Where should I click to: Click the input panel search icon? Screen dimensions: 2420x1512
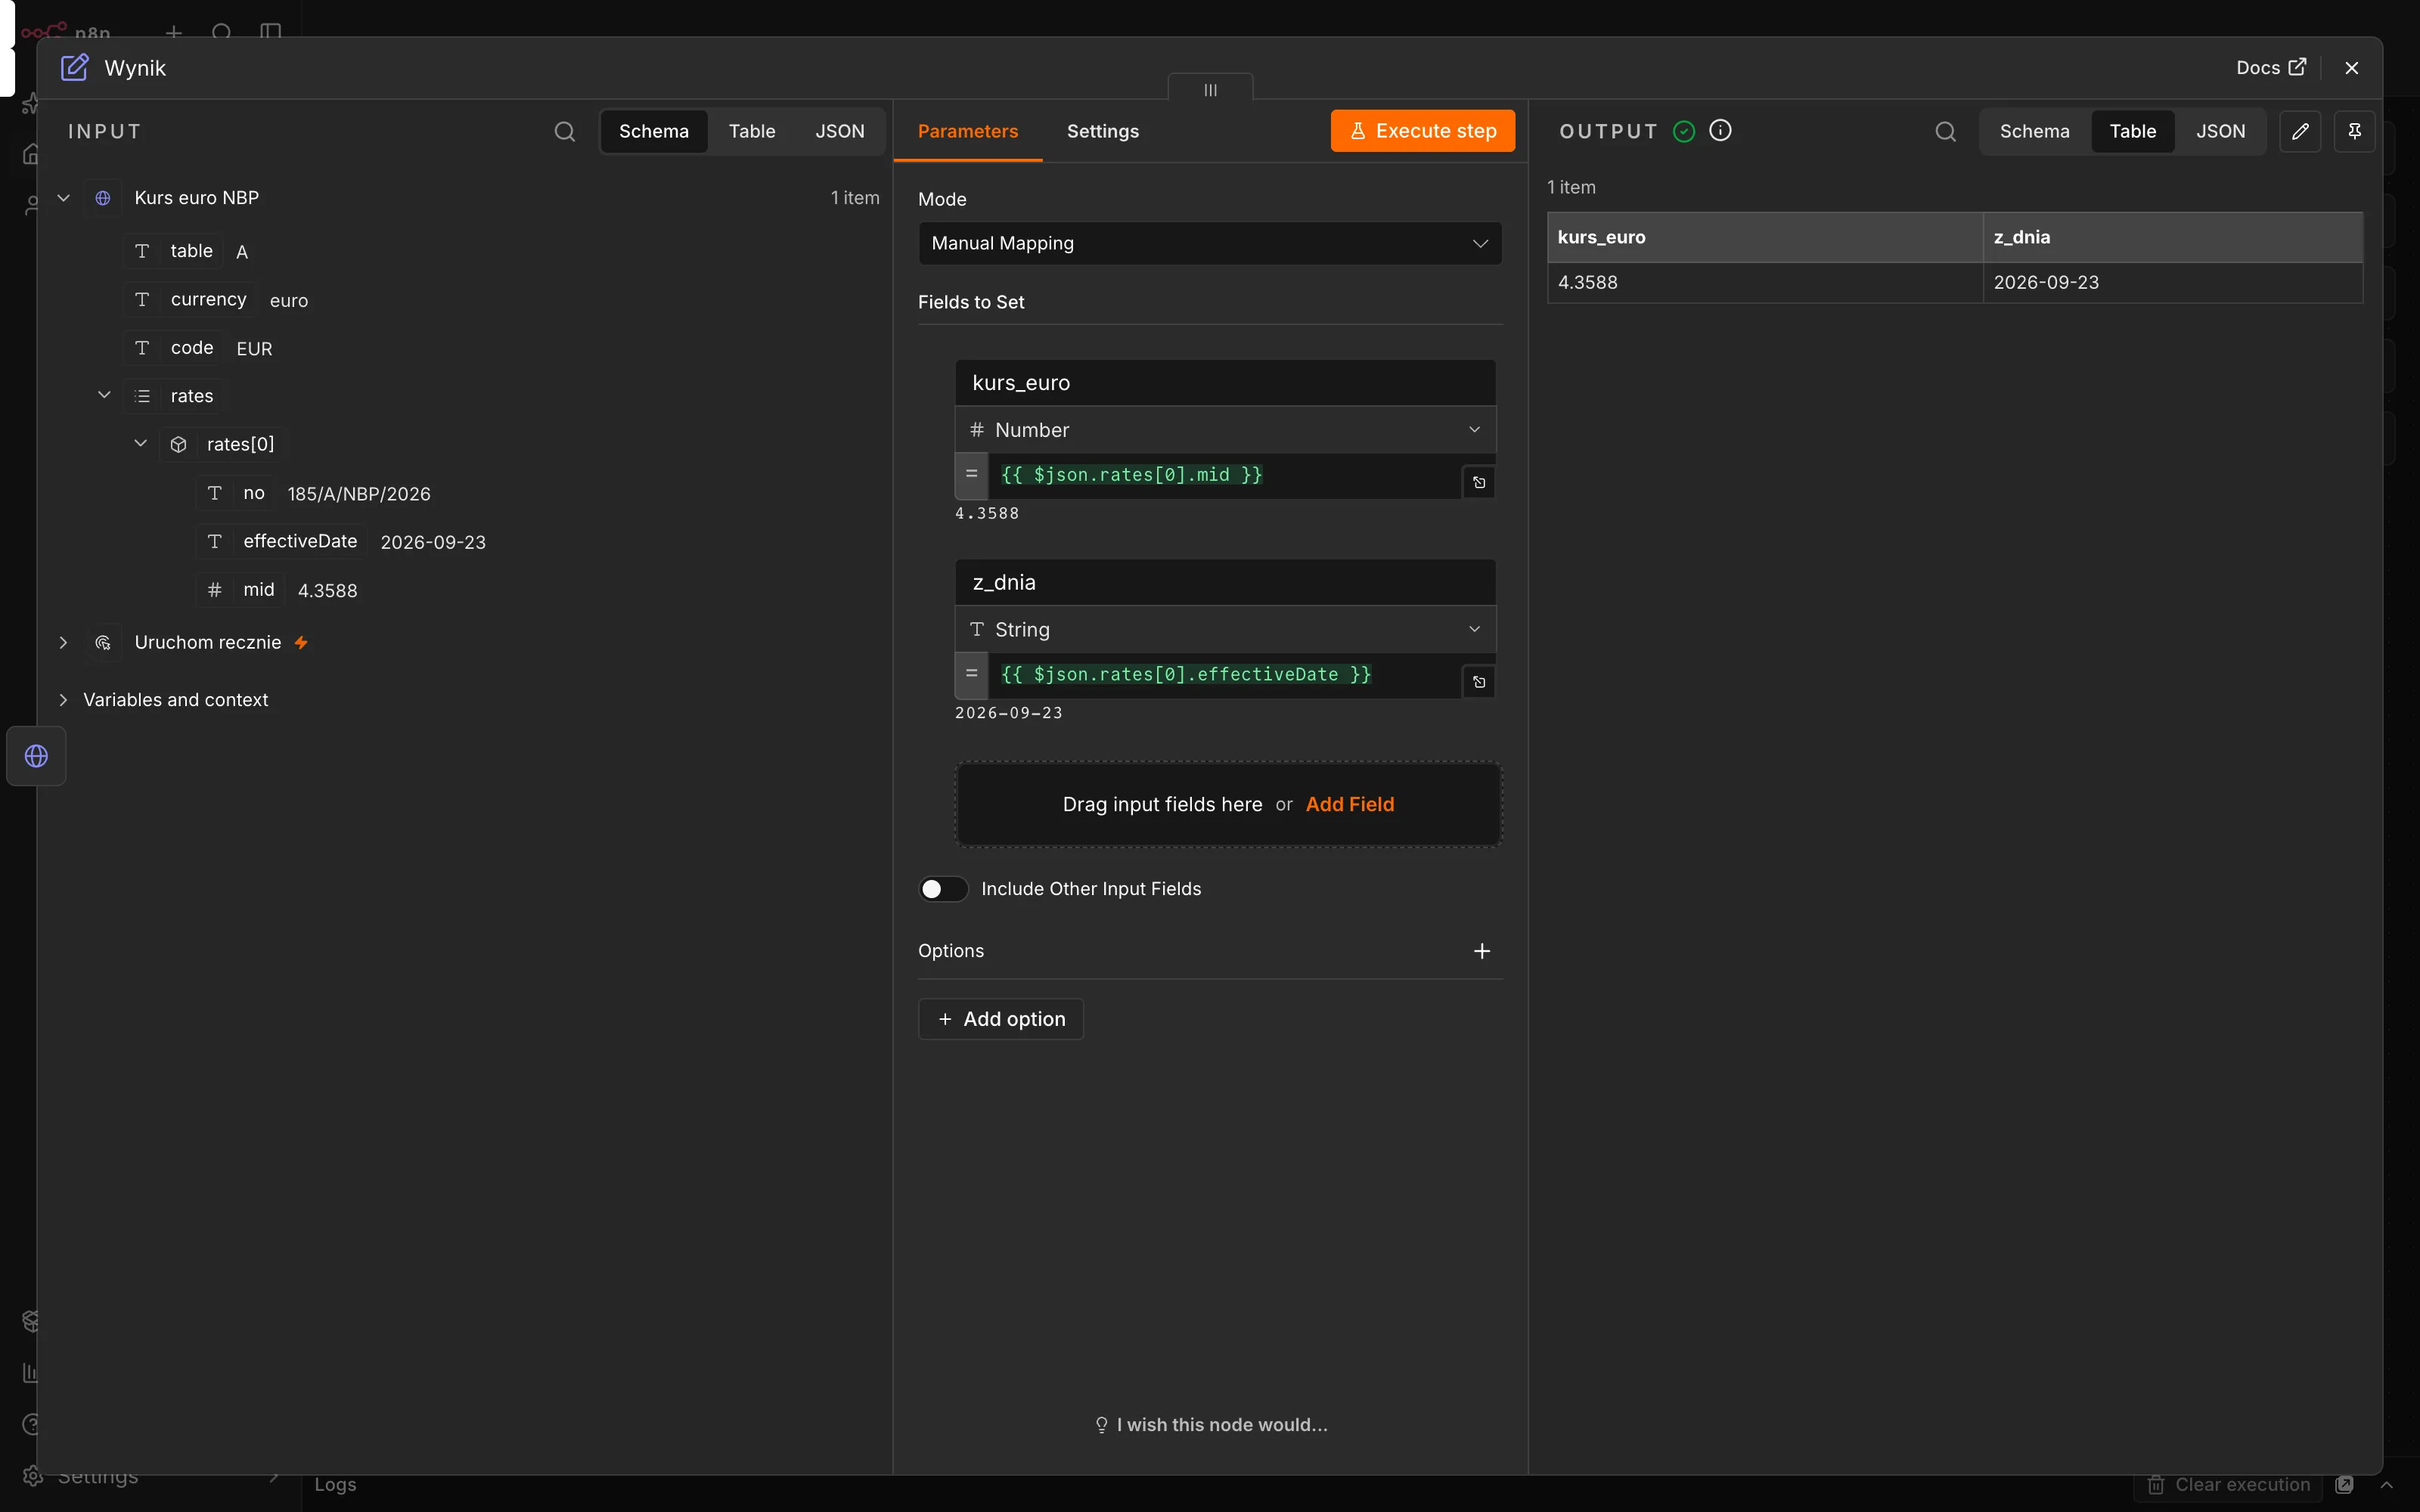click(x=565, y=131)
